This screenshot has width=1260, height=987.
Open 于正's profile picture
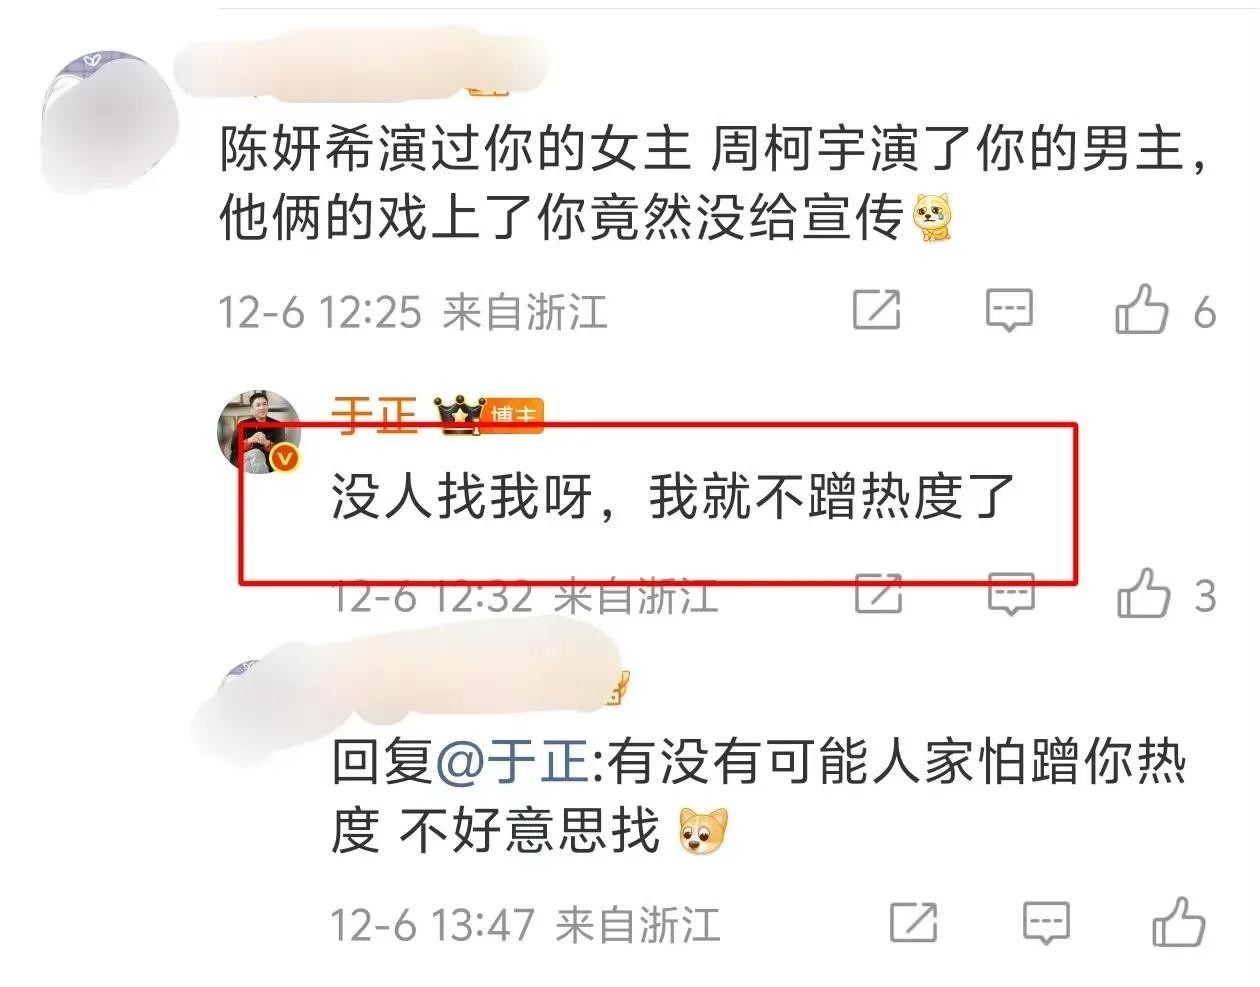(x=260, y=431)
